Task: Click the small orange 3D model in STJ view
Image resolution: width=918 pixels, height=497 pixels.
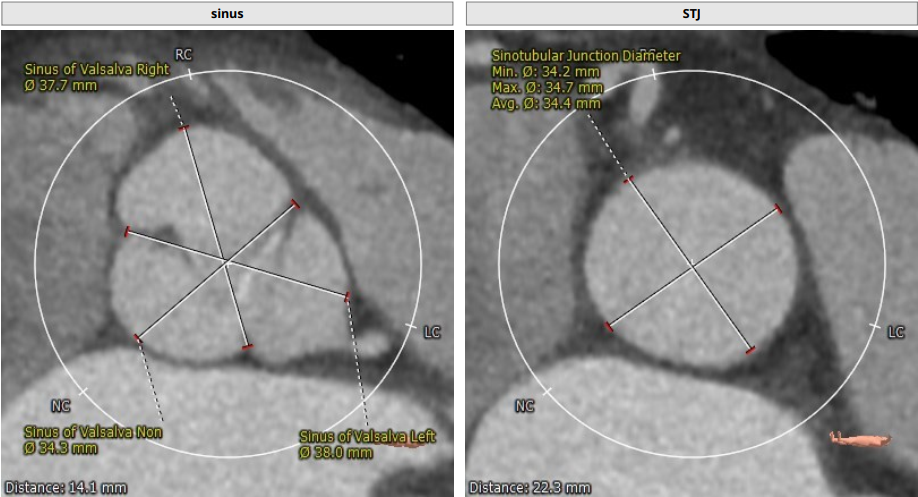Action: click(860, 438)
